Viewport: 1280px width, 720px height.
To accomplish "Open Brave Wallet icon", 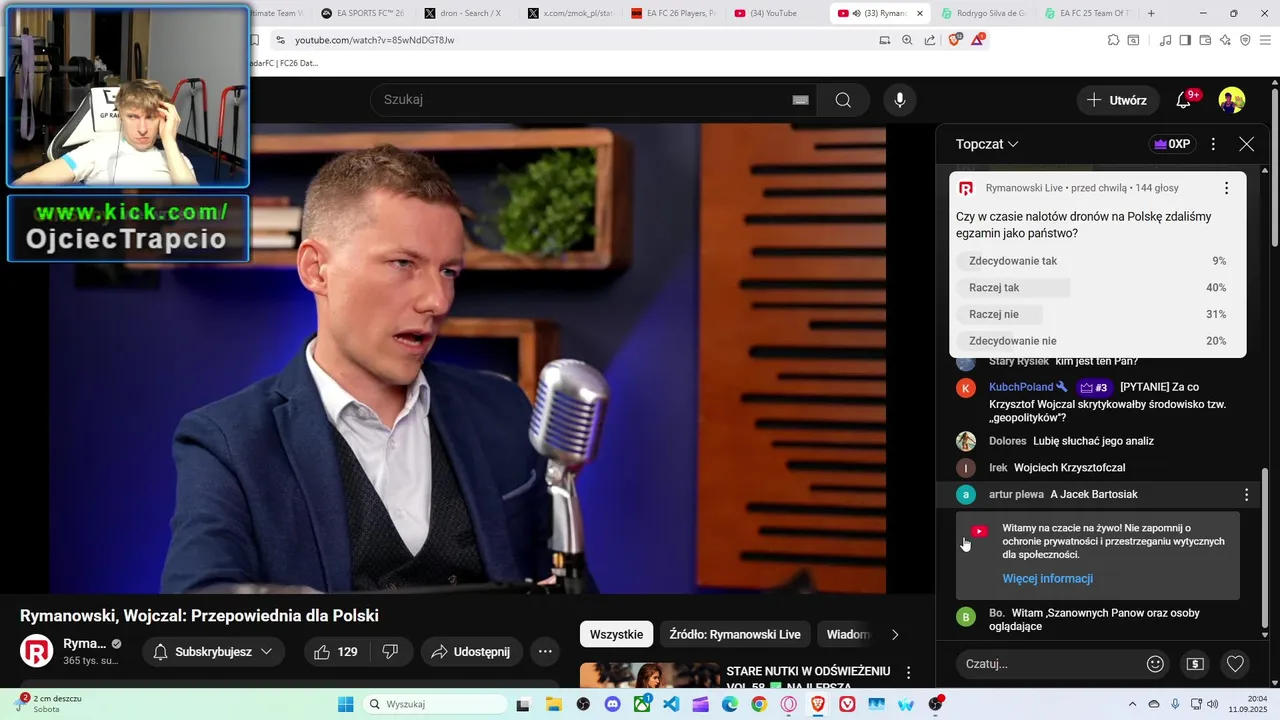I will [1205, 40].
